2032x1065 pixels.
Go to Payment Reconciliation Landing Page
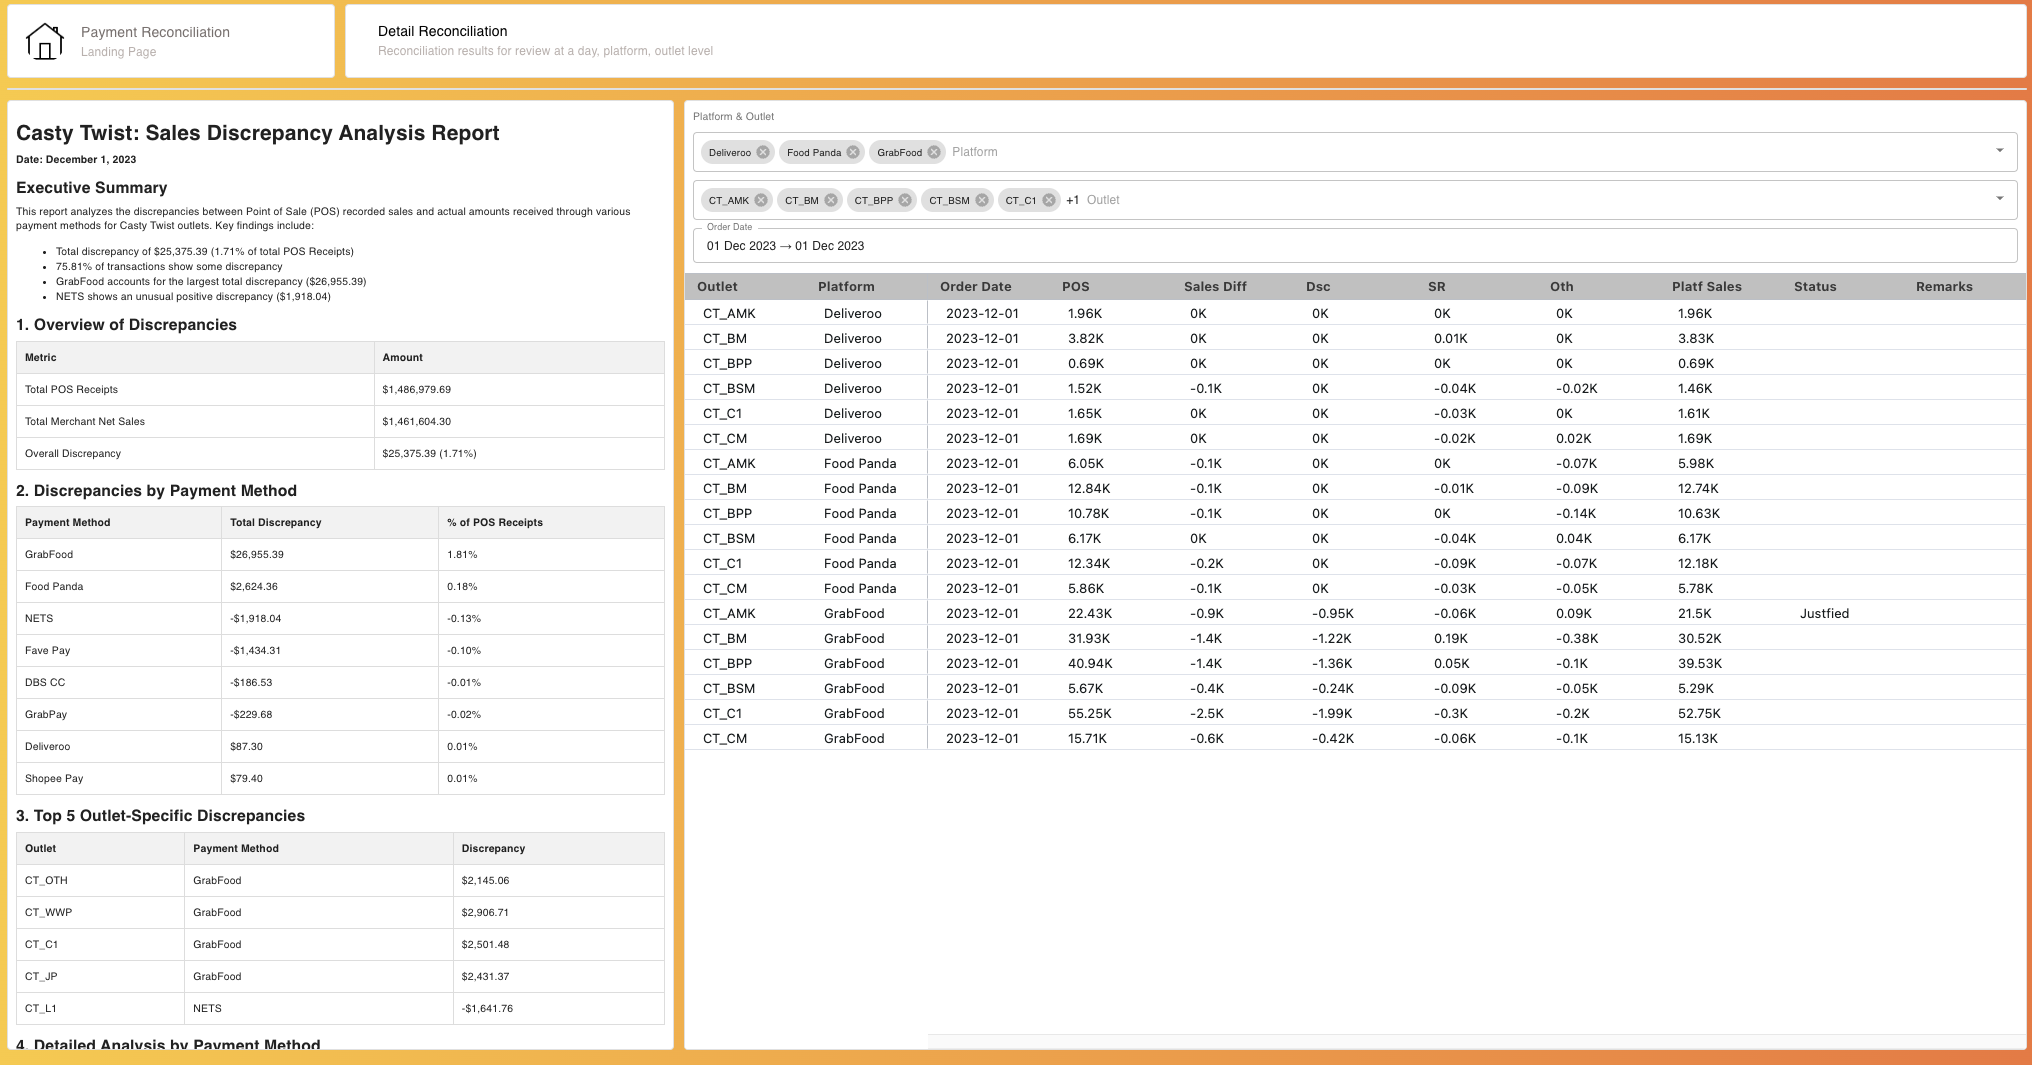tap(171, 41)
